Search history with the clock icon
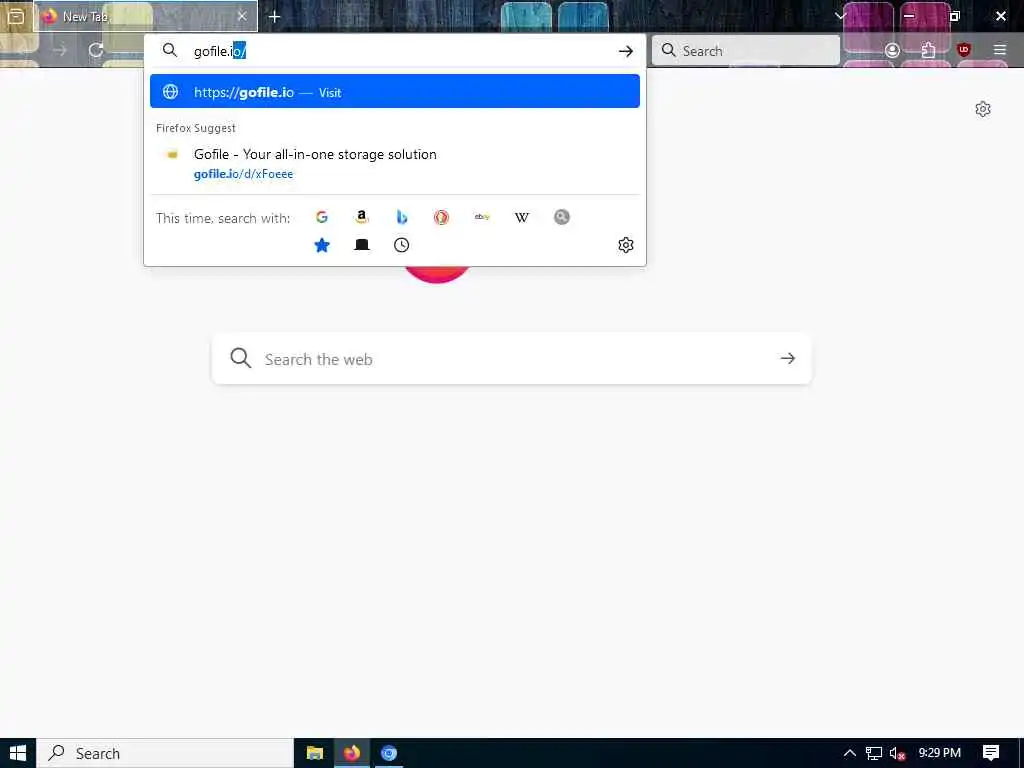 [402, 245]
